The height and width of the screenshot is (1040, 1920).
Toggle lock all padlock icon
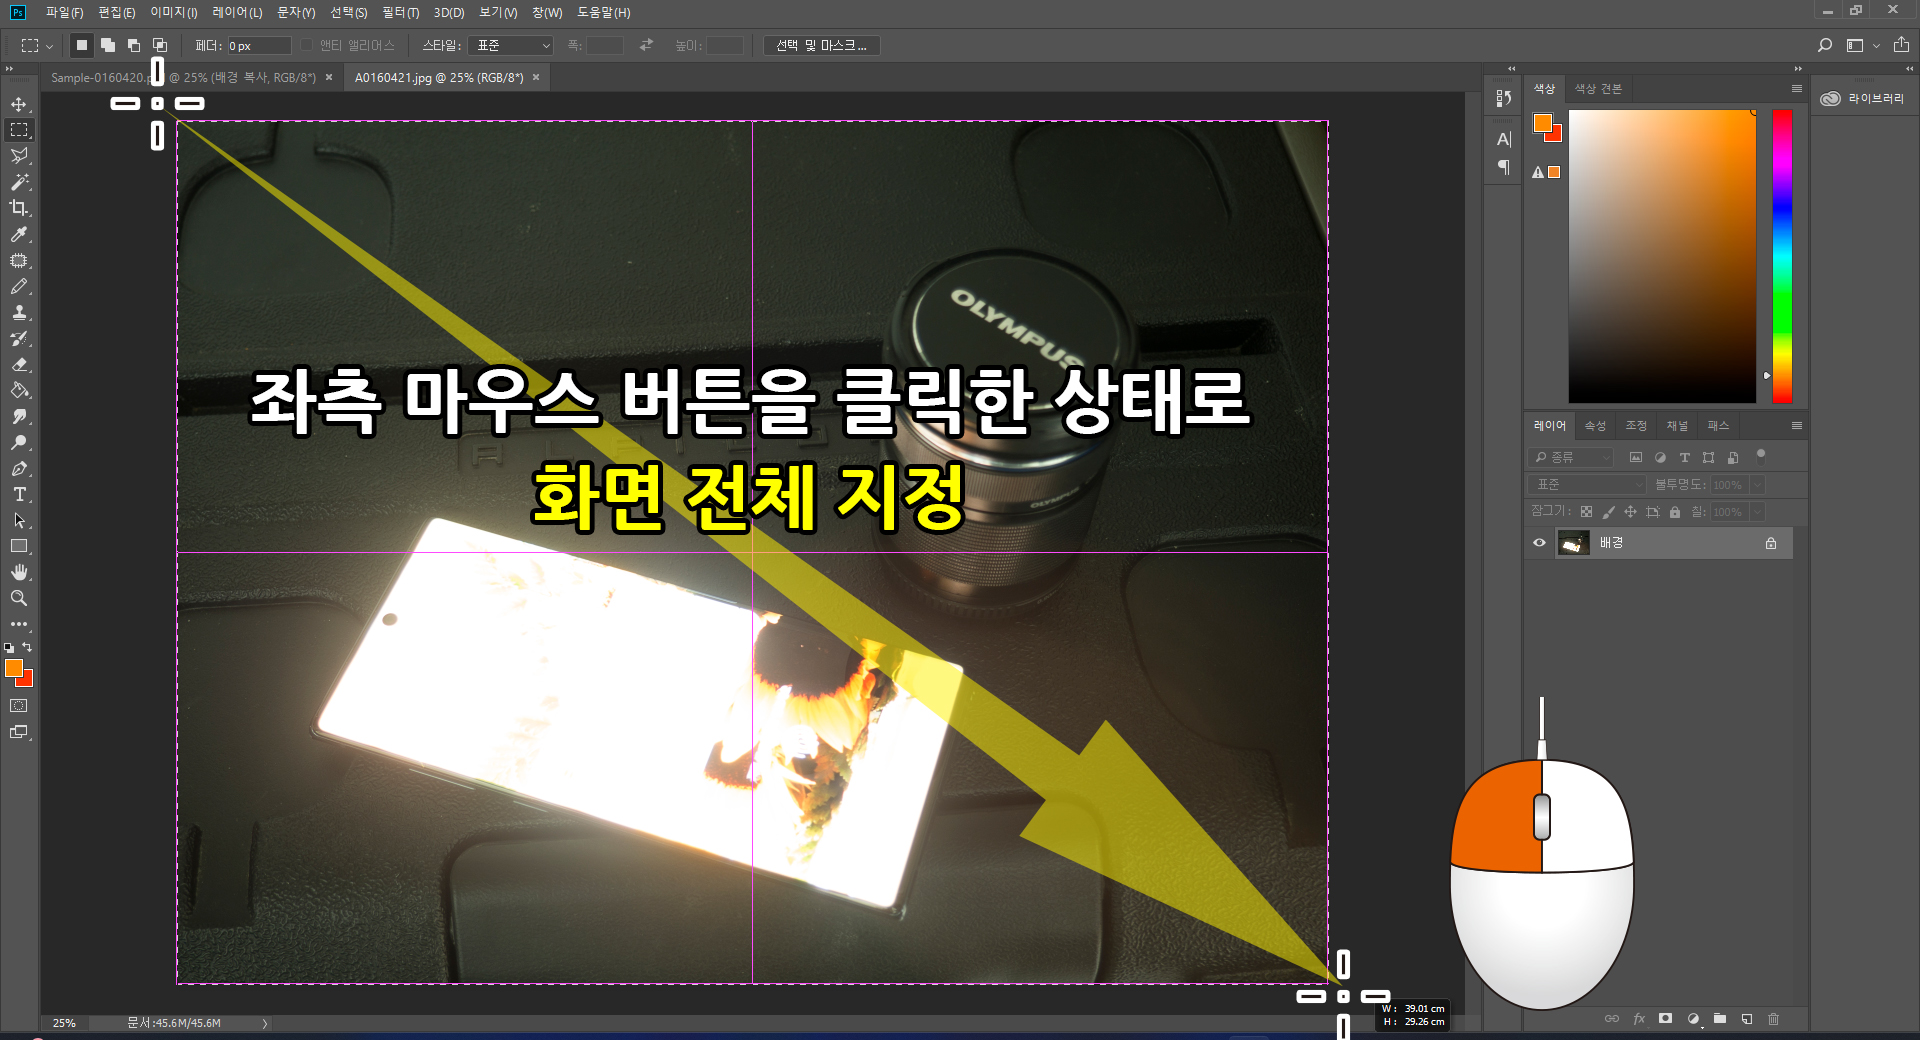1675,512
